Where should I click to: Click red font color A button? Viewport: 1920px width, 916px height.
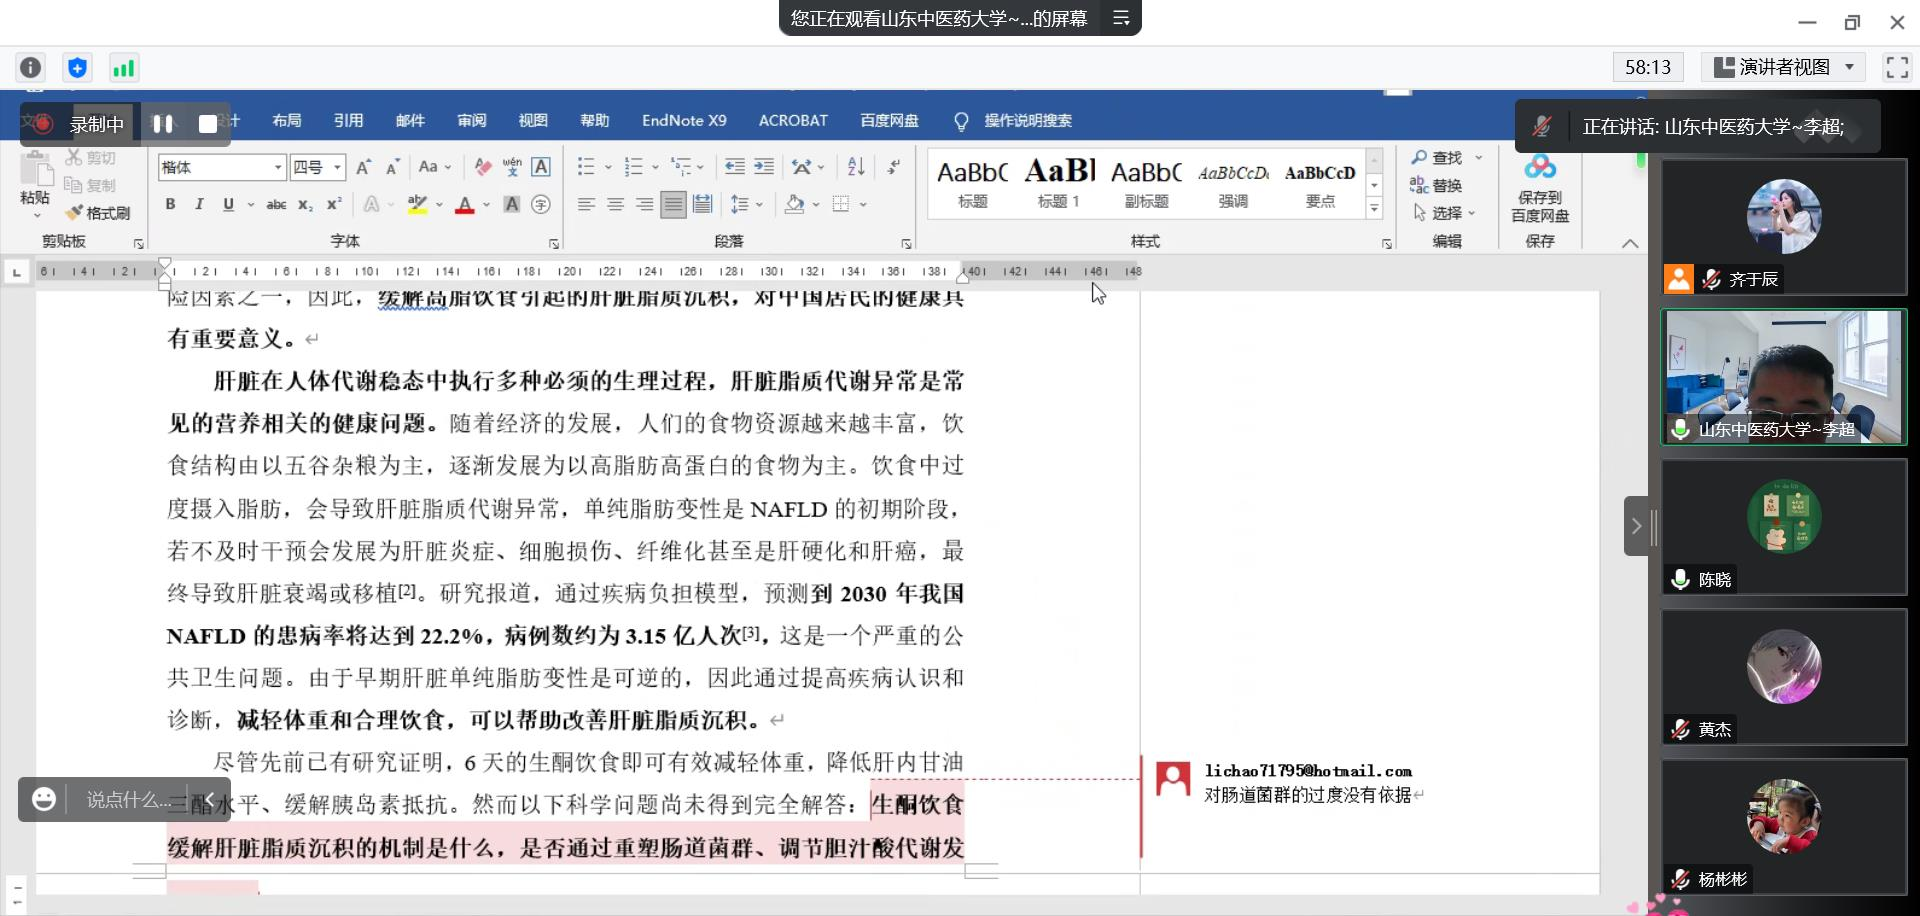coord(465,204)
